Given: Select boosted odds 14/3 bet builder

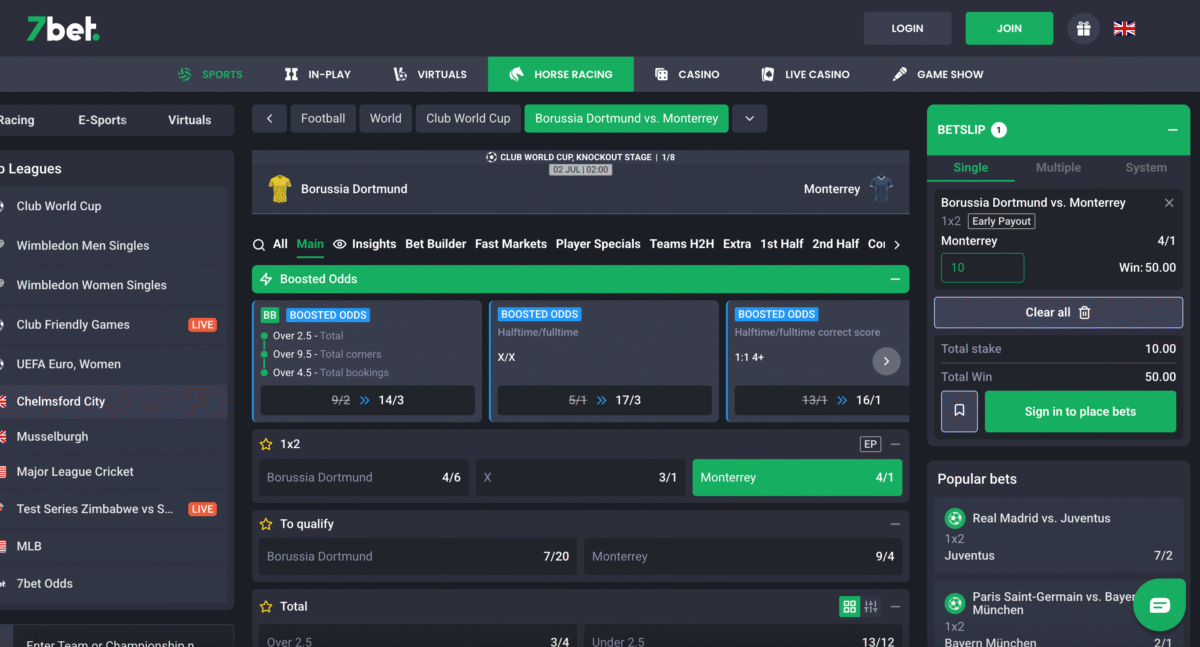Looking at the screenshot, I should pyautogui.click(x=368, y=400).
